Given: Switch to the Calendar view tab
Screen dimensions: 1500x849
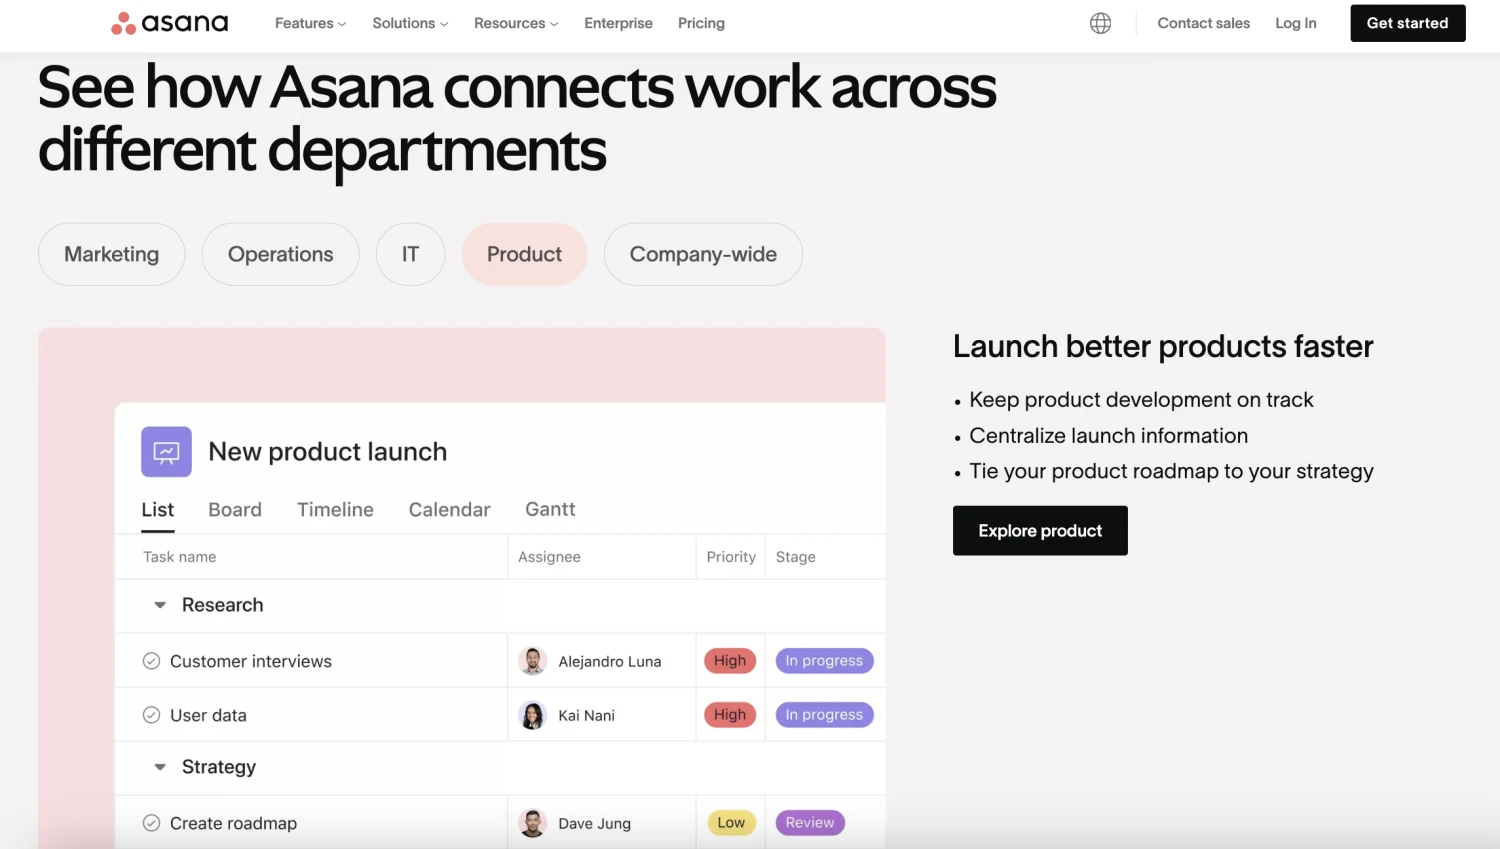Looking at the screenshot, I should 449,510.
